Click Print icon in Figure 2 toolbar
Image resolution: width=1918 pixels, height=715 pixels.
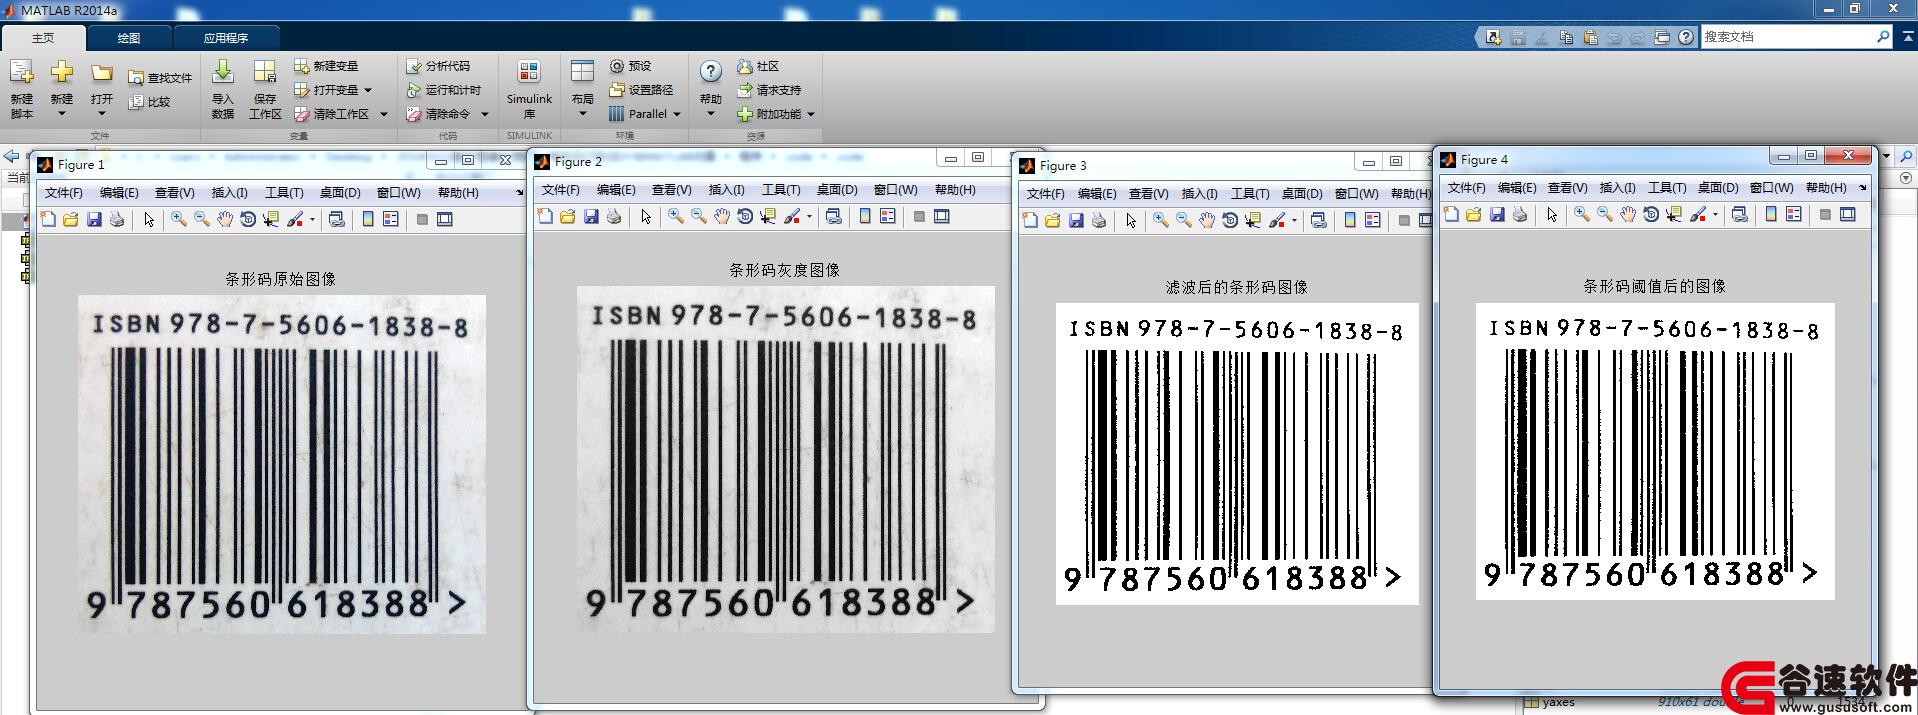click(614, 216)
